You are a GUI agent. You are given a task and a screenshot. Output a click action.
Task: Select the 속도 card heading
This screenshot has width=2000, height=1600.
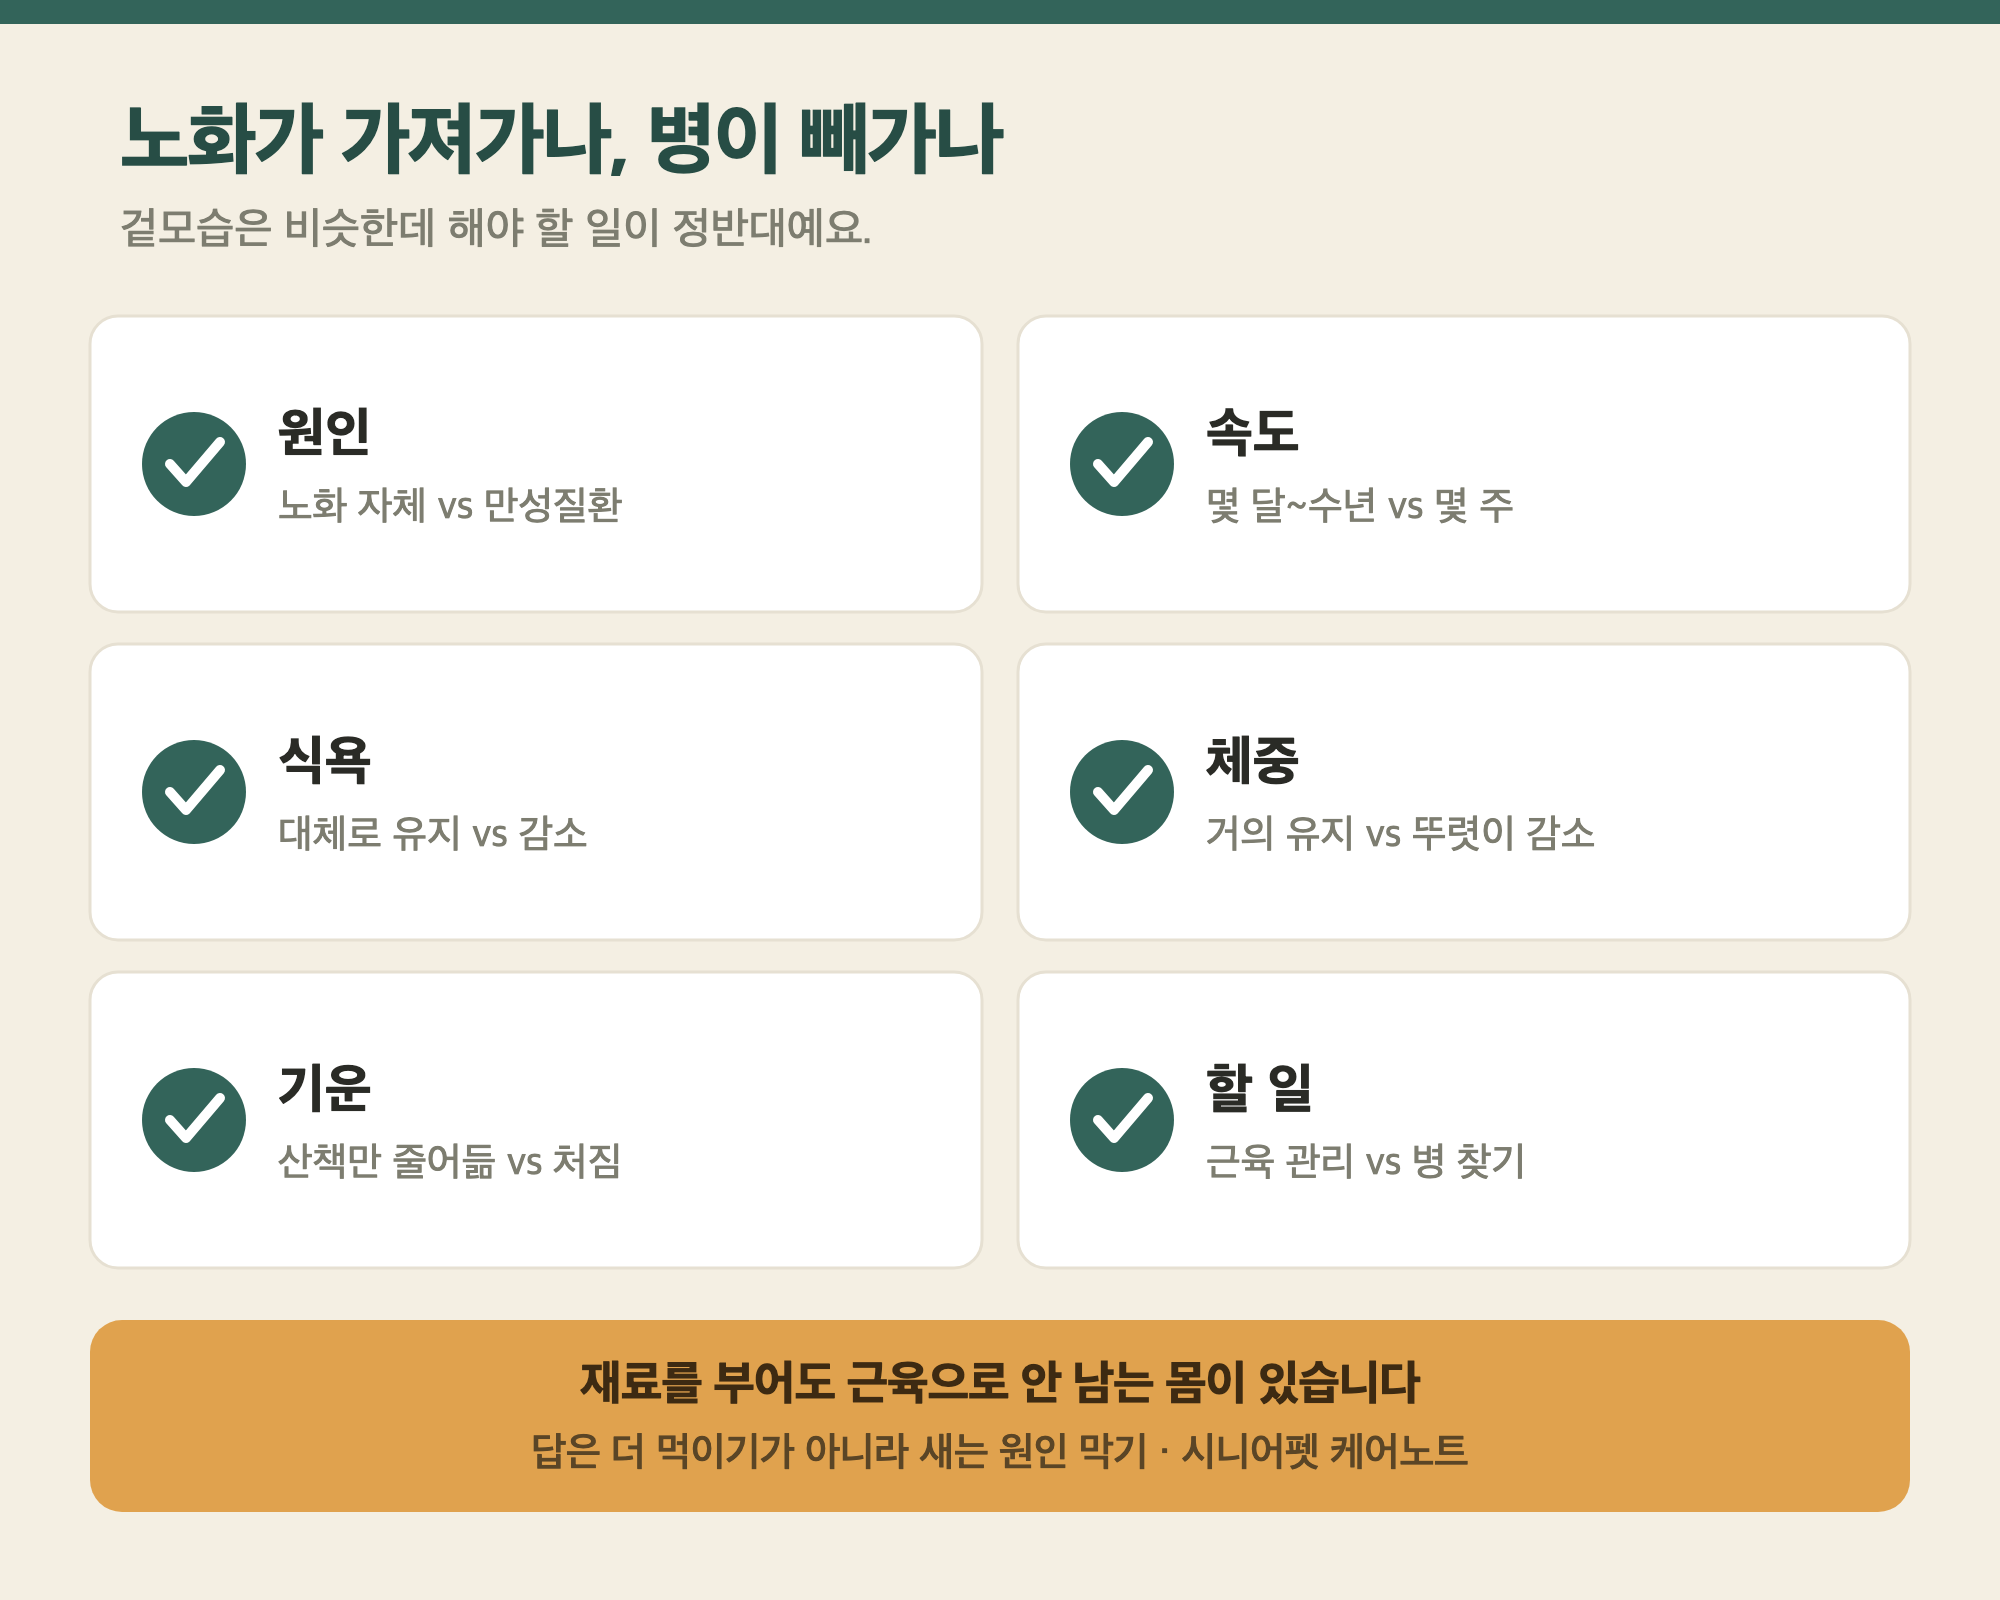pos(1252,432)
